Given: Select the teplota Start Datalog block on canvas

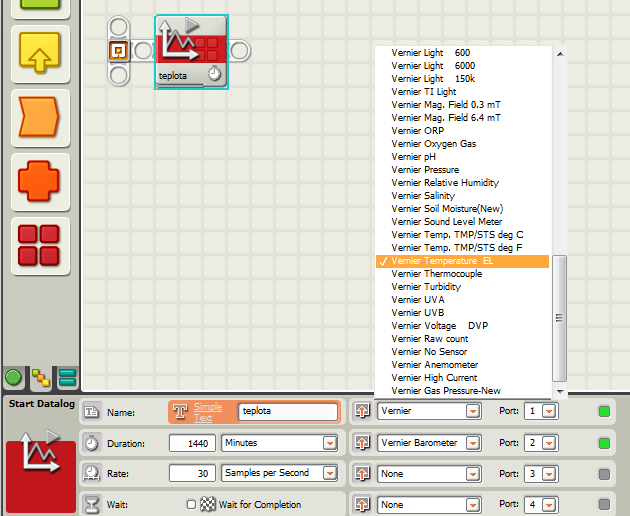Looking at the screenshot, I should (191, 51).
